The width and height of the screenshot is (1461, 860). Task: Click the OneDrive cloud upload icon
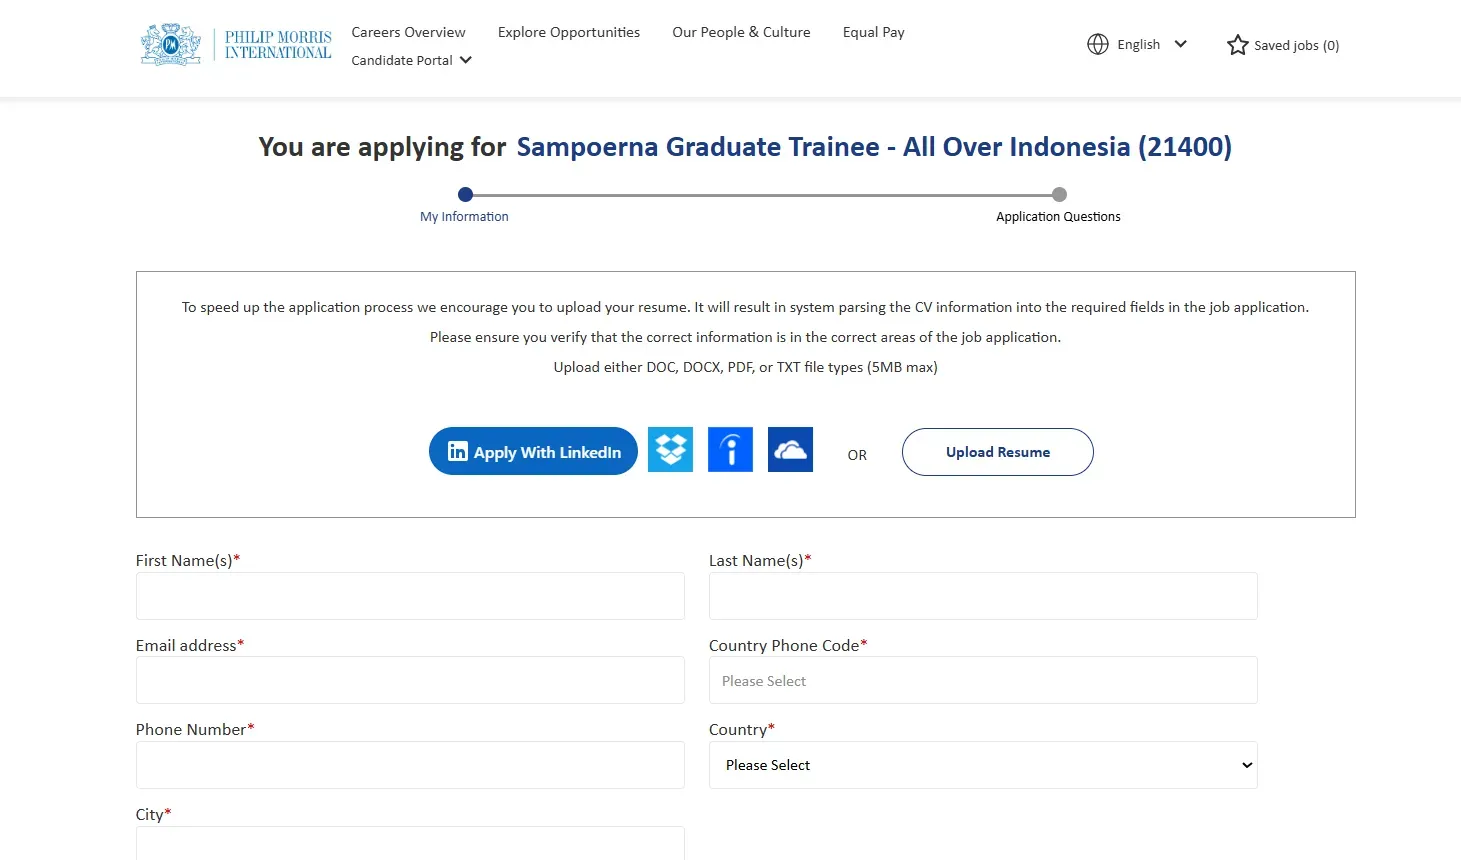pyautogui.click(x=790, y=449)
